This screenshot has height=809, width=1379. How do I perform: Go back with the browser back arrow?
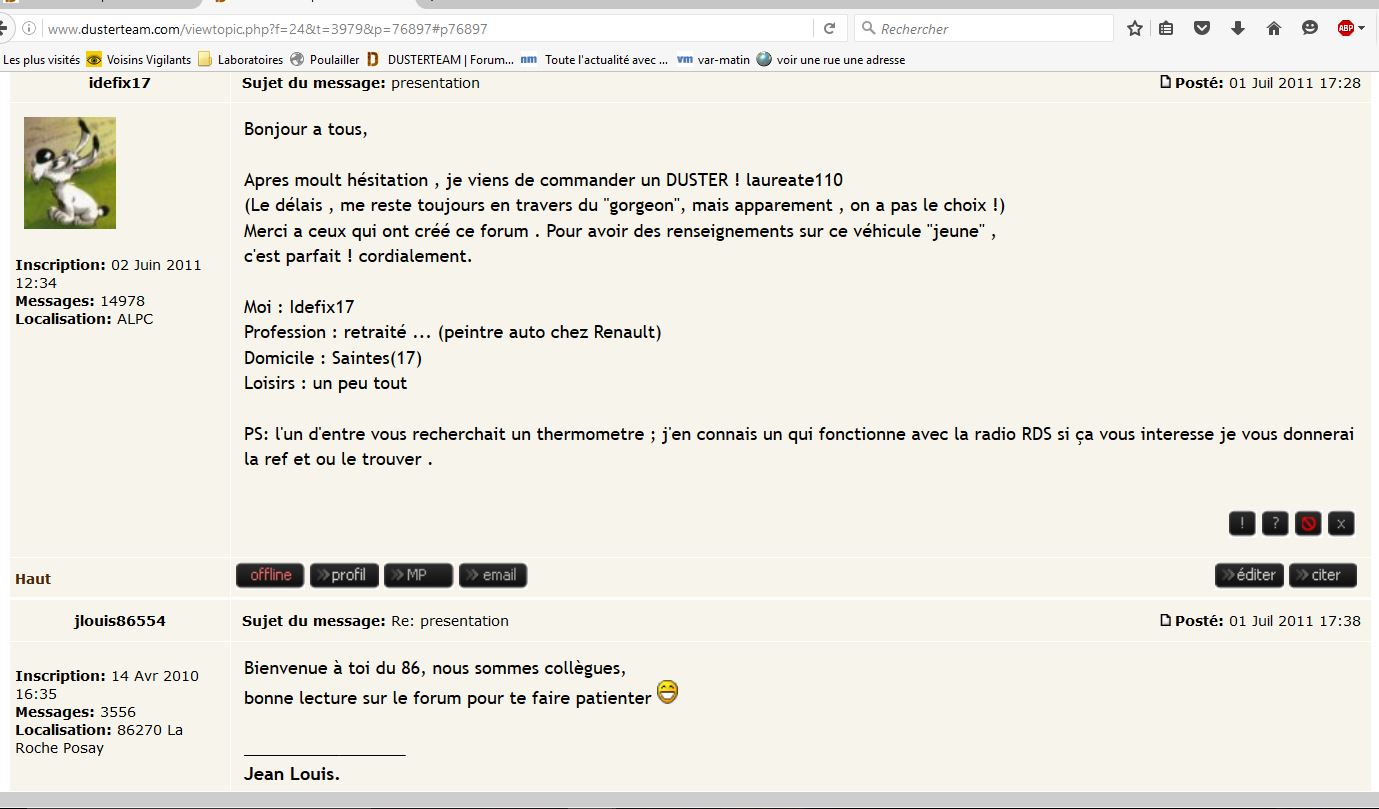5,29
